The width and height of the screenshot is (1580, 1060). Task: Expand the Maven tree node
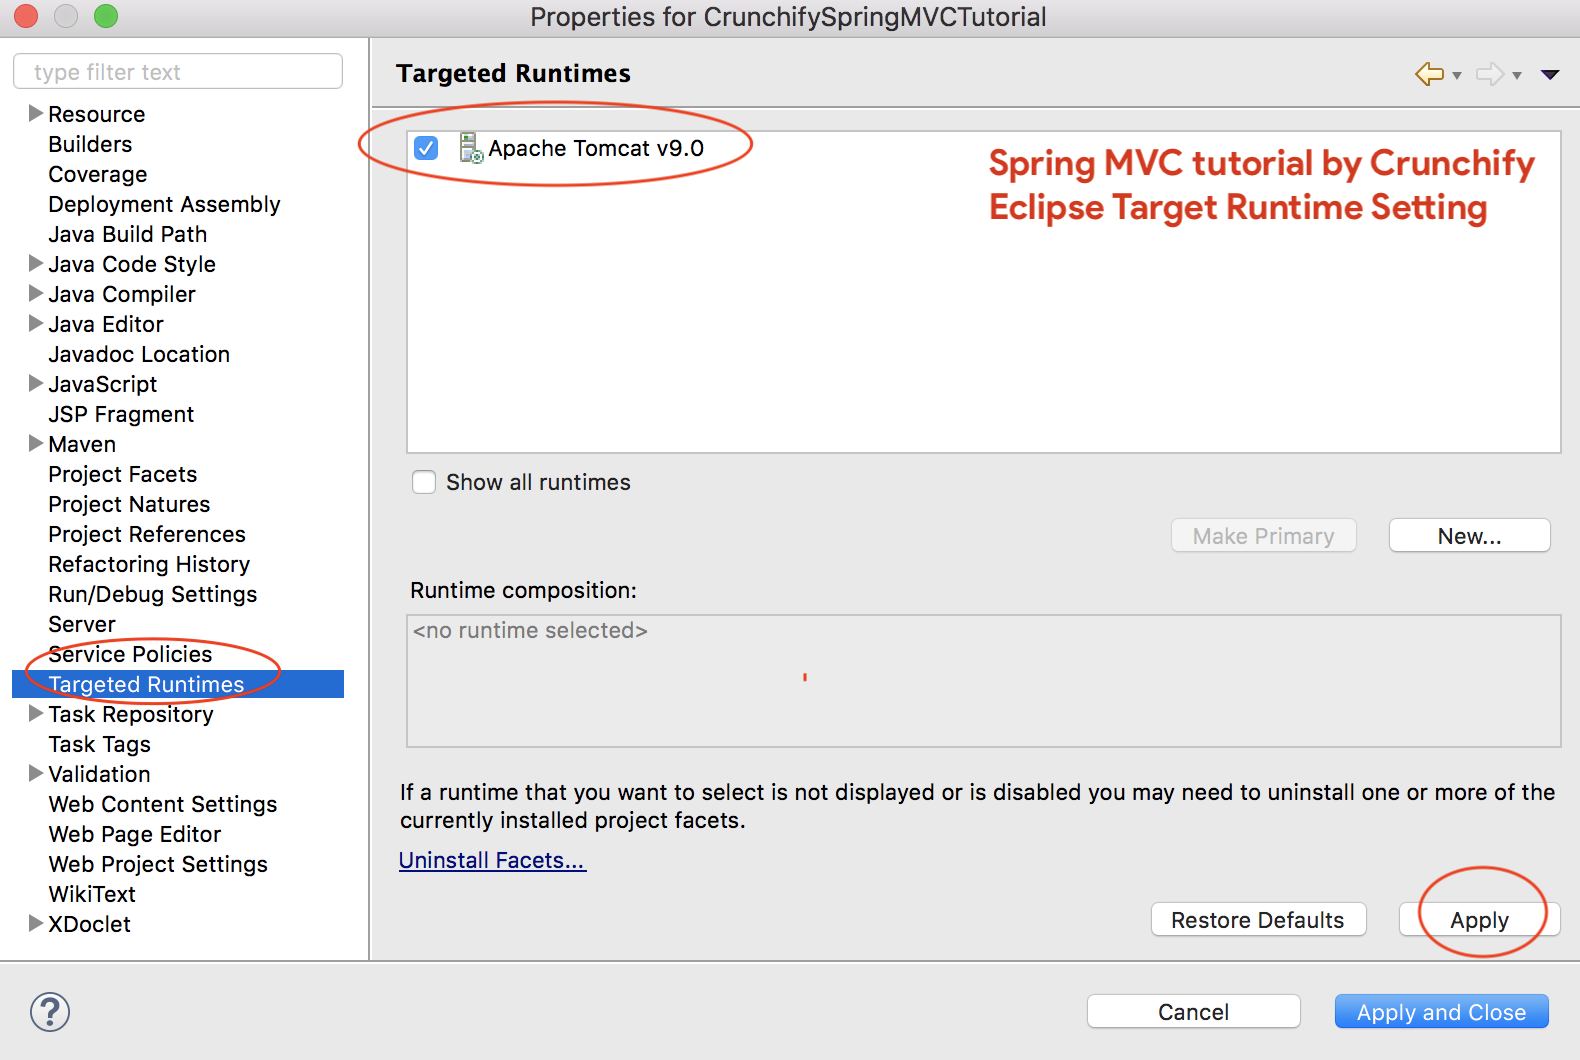coord(36,443)
